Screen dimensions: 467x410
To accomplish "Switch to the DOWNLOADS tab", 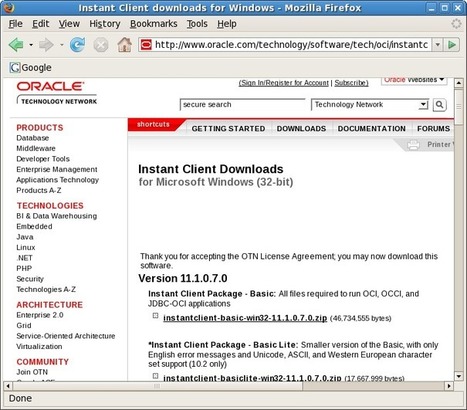I will tap(301, 129).
